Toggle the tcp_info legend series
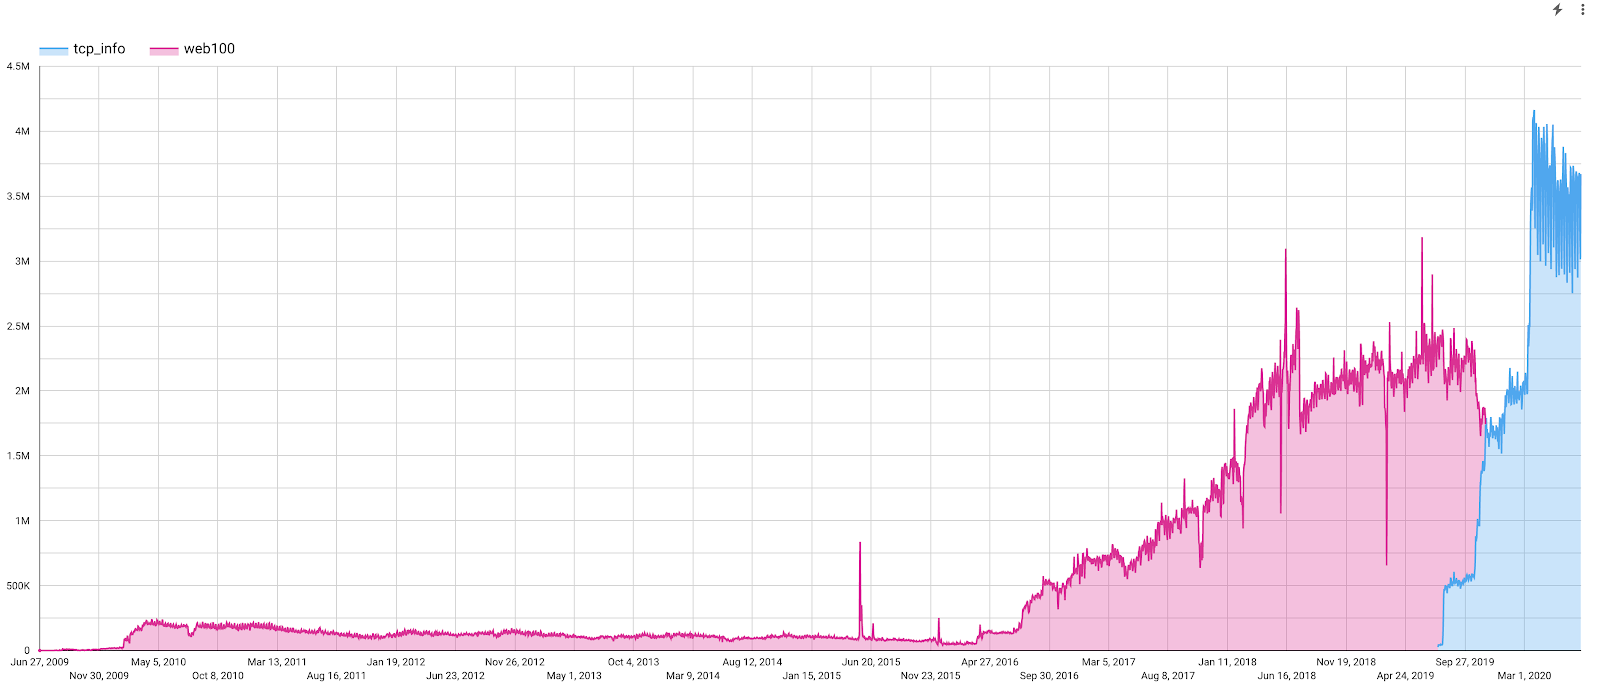1600x692 pixels. tap(83, 49)
